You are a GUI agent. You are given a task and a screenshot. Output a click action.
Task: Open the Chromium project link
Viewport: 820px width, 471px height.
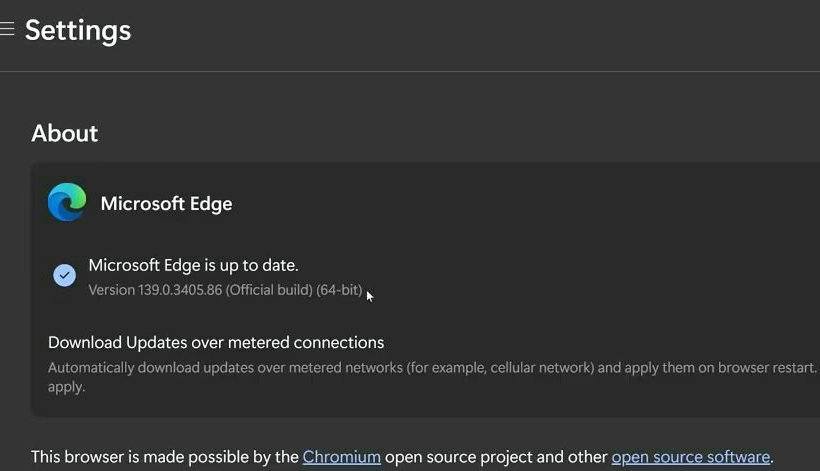coord(341,457)
